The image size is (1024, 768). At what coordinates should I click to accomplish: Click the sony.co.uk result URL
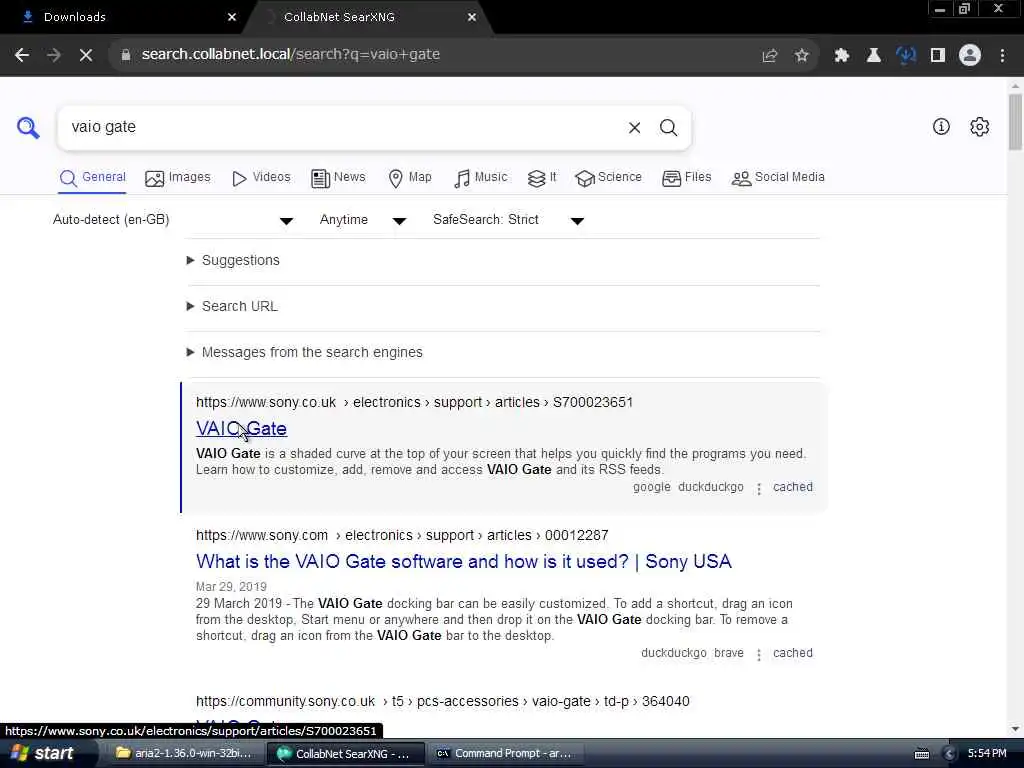pos(414,403)
